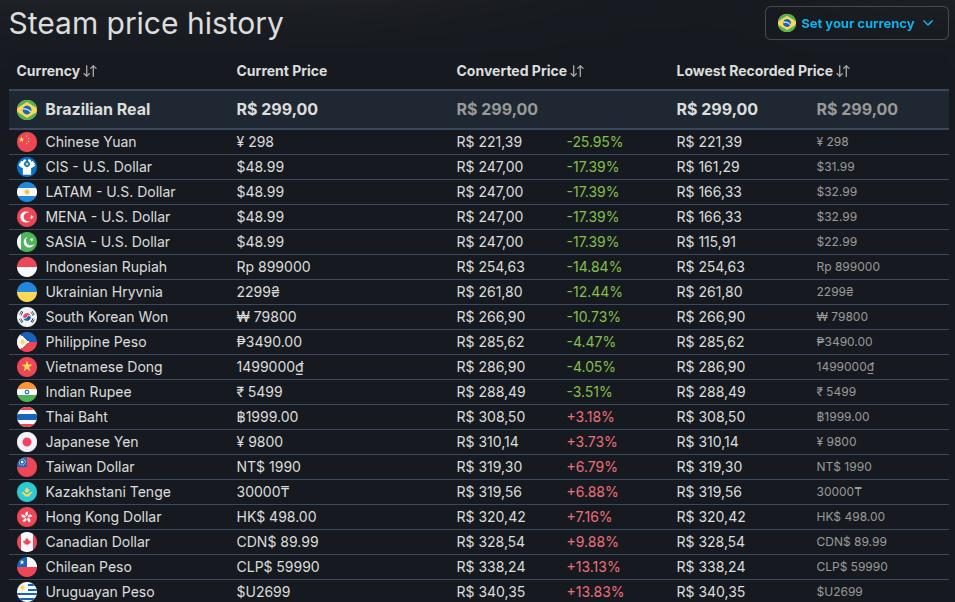Screen dimensions: 955x602
Task: Click the Indian Rupee flag icon
Action: tap(27, 392)
